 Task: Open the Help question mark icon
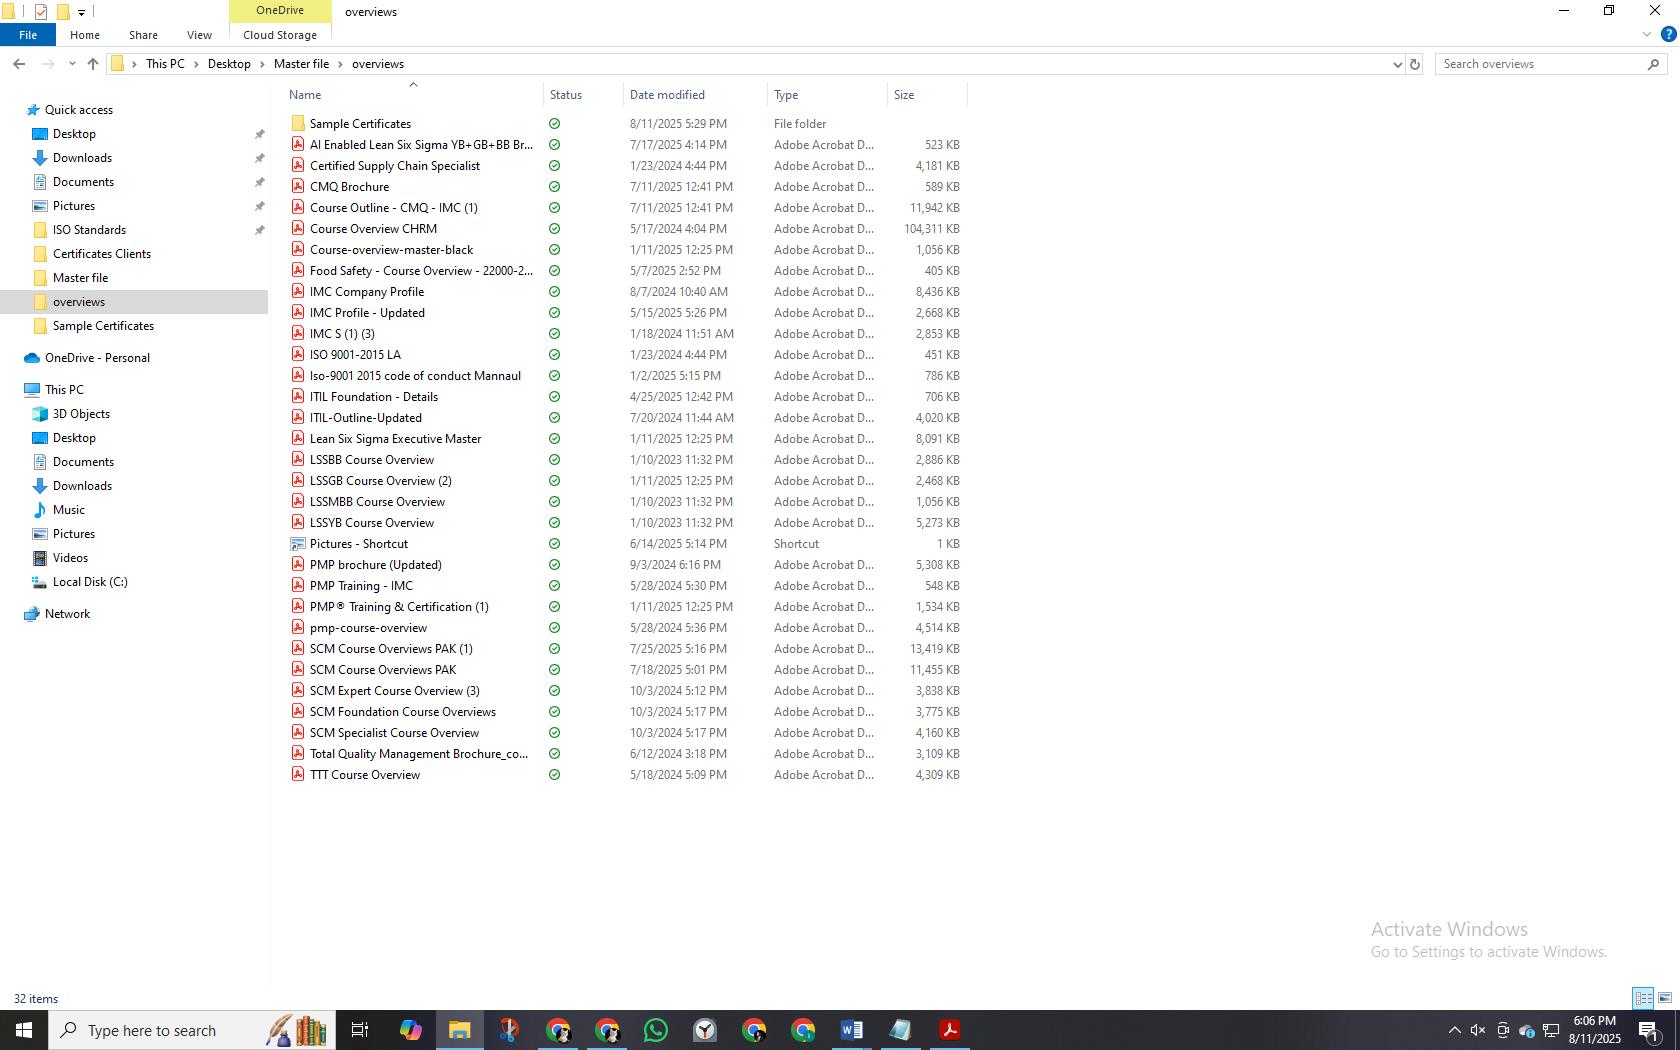click(1668, 34)
